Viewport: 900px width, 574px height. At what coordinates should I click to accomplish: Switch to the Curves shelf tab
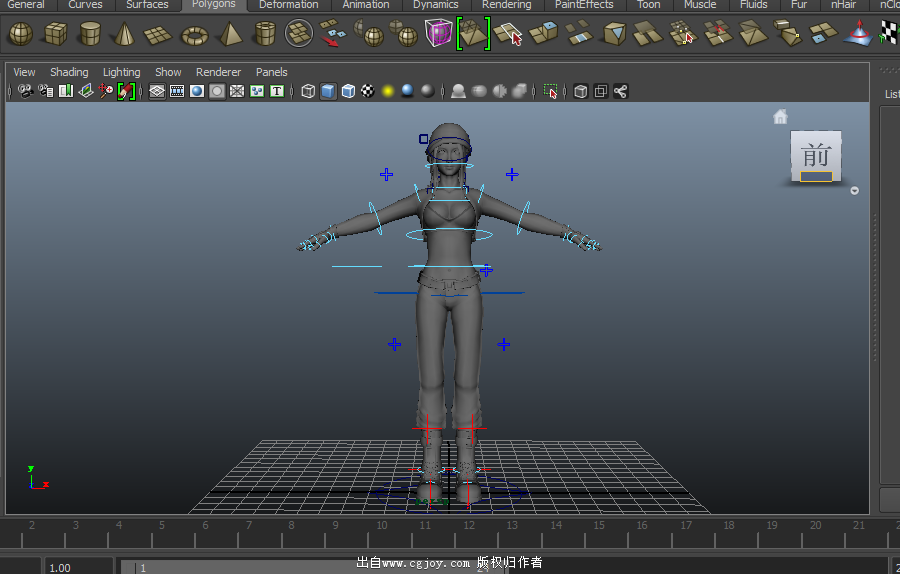click(x=85, y=5)
